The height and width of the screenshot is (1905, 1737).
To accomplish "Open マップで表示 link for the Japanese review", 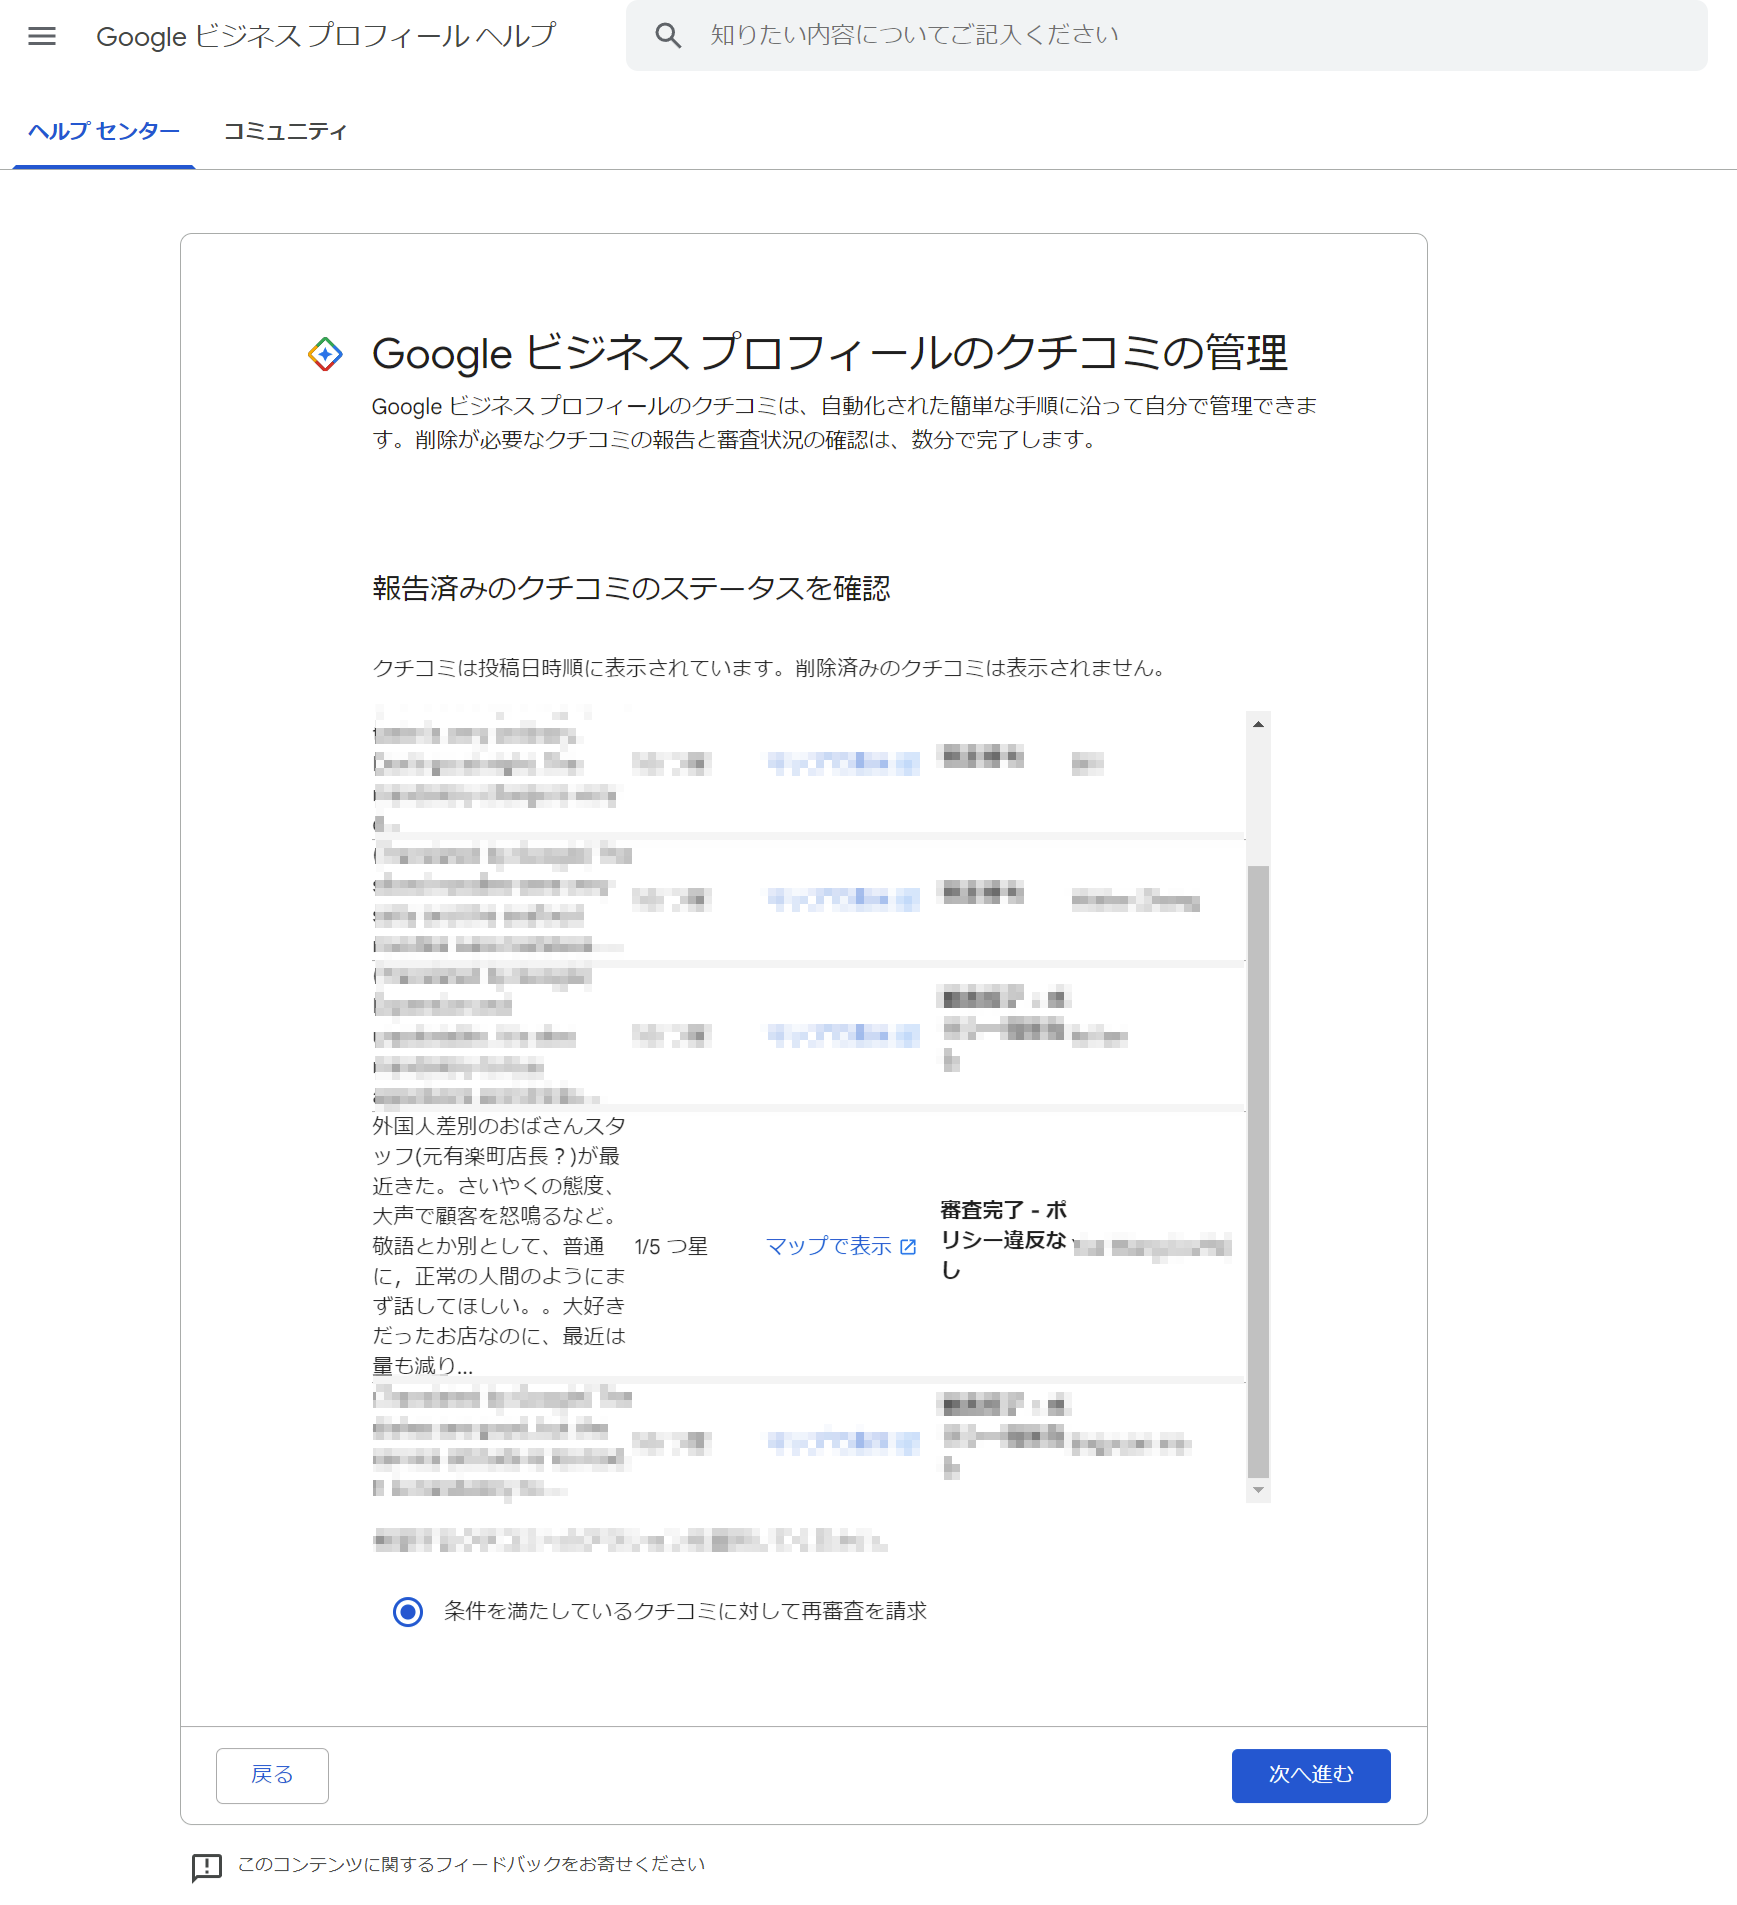I will (828, 1246).
